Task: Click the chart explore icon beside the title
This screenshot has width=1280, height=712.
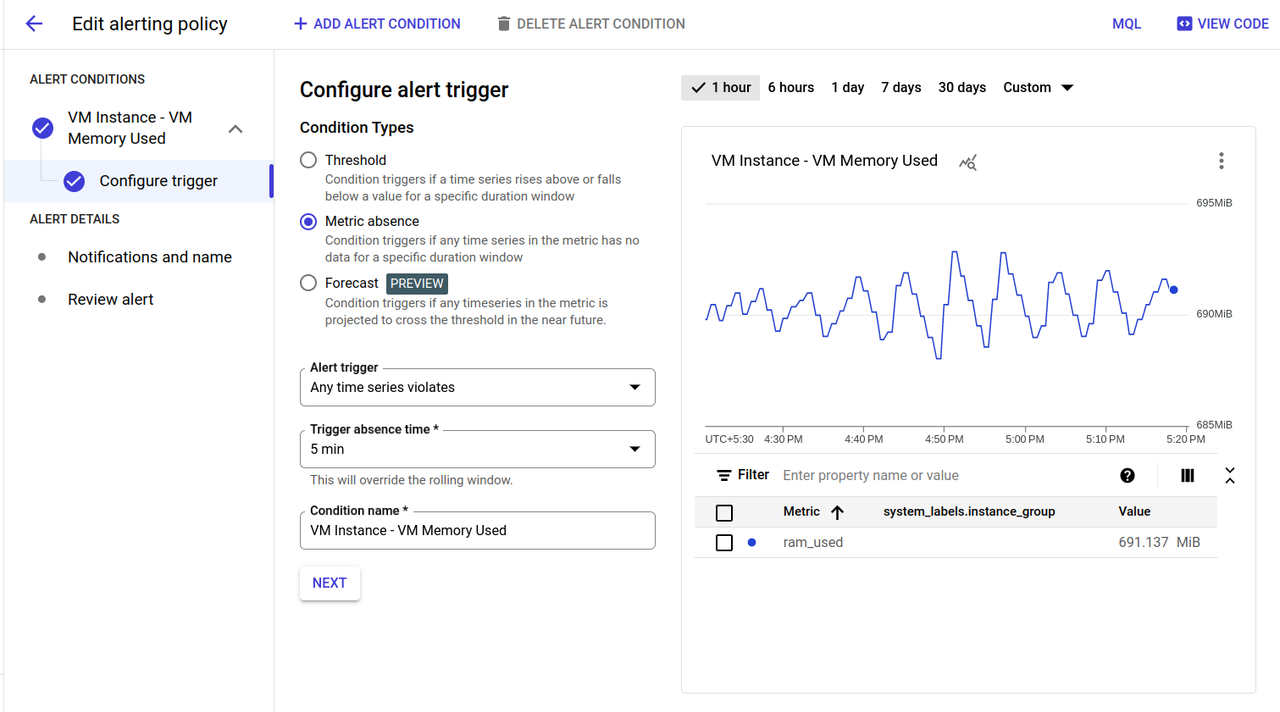Action: 967,162
